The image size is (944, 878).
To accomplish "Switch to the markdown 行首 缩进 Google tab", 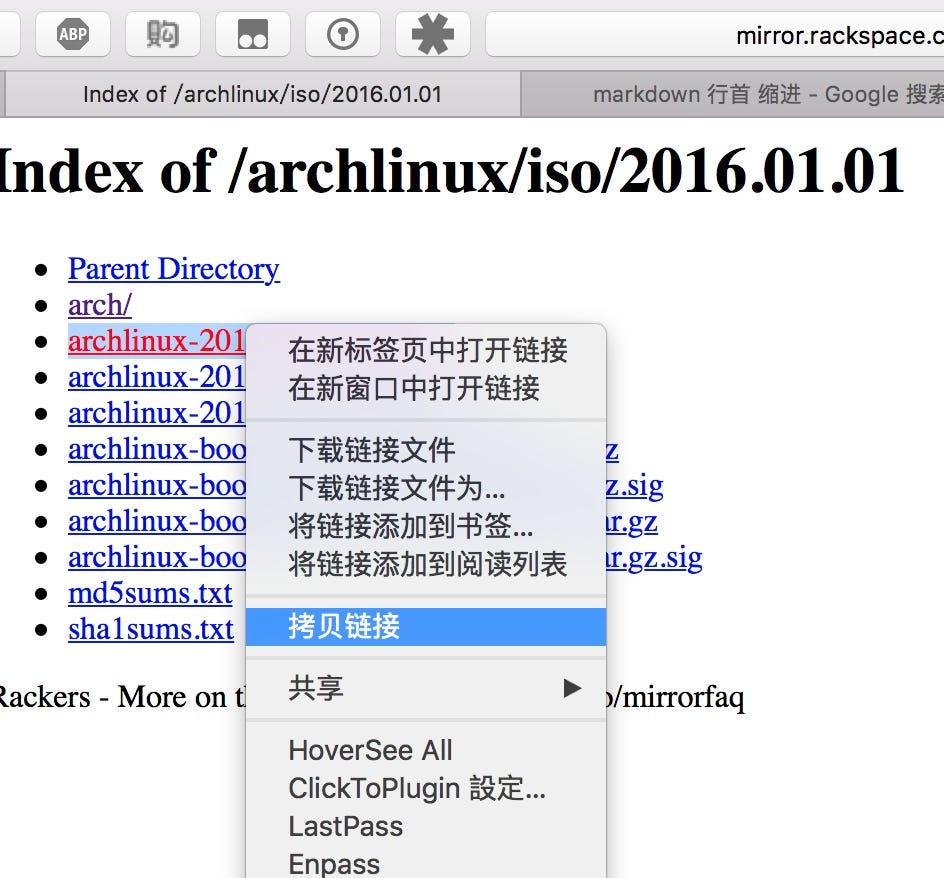I will tap(733, 94).
